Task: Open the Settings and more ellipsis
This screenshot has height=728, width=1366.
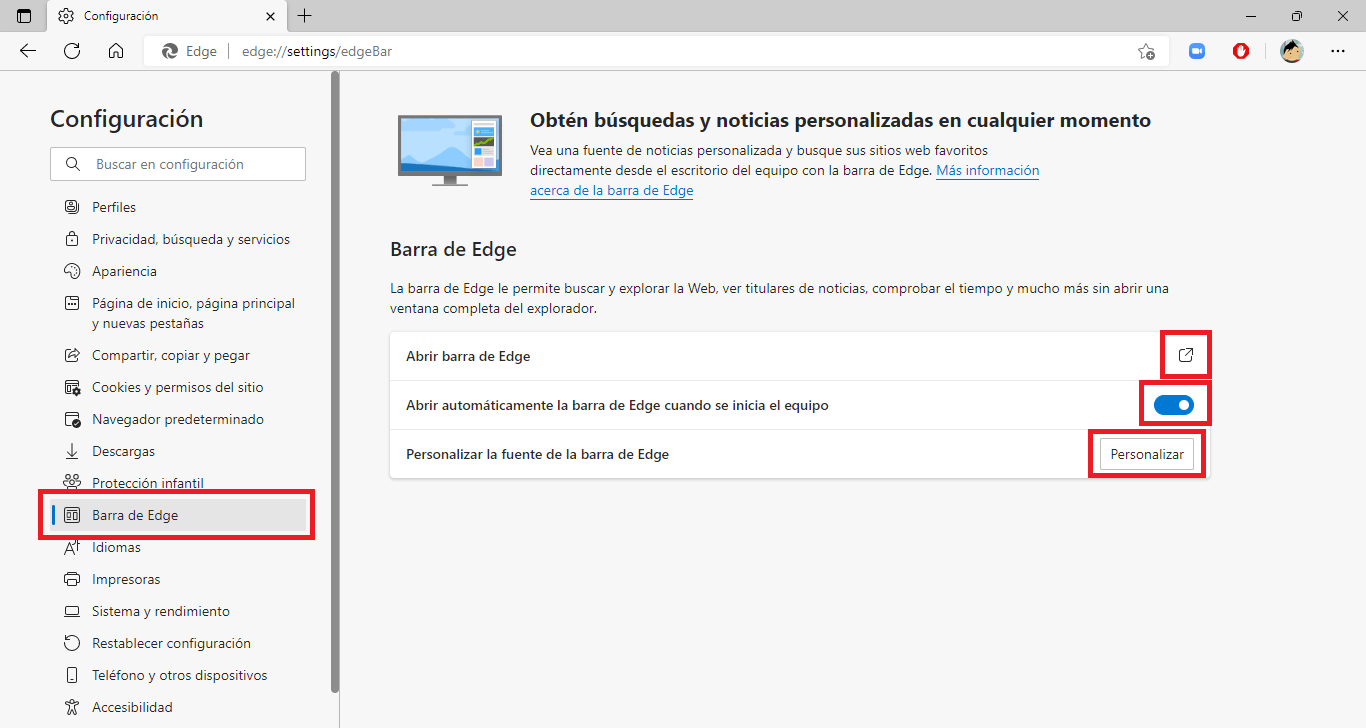Action: tap(1338, 51)
